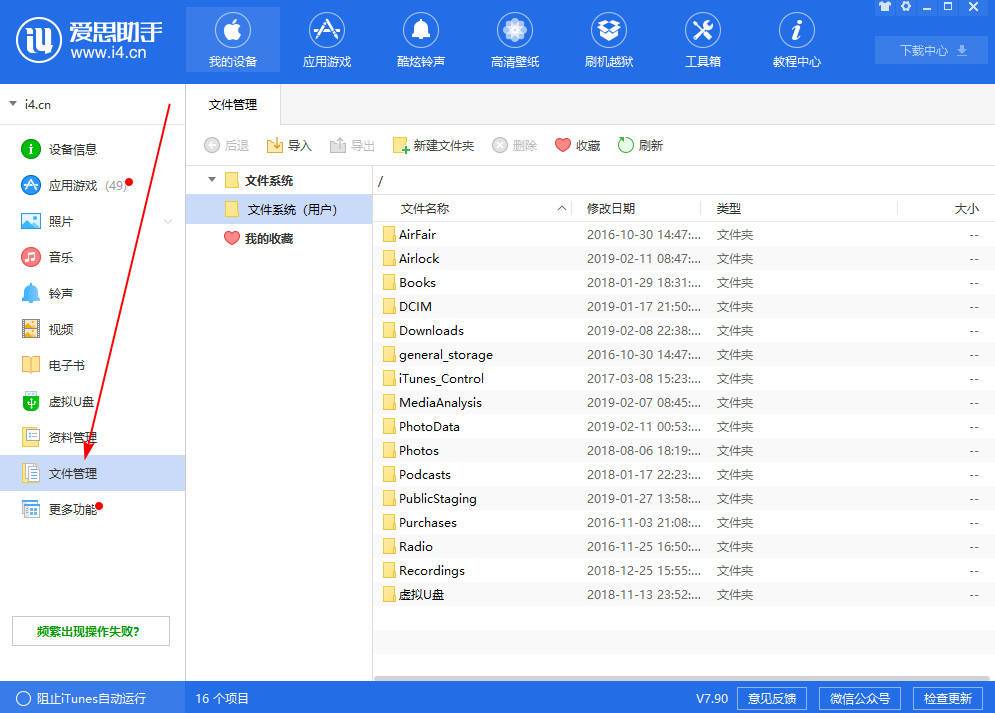Image resolution: width=995 pixels, height=713 pixels.
Task: Open the settings gear in title bar
Action: point(904,7)
